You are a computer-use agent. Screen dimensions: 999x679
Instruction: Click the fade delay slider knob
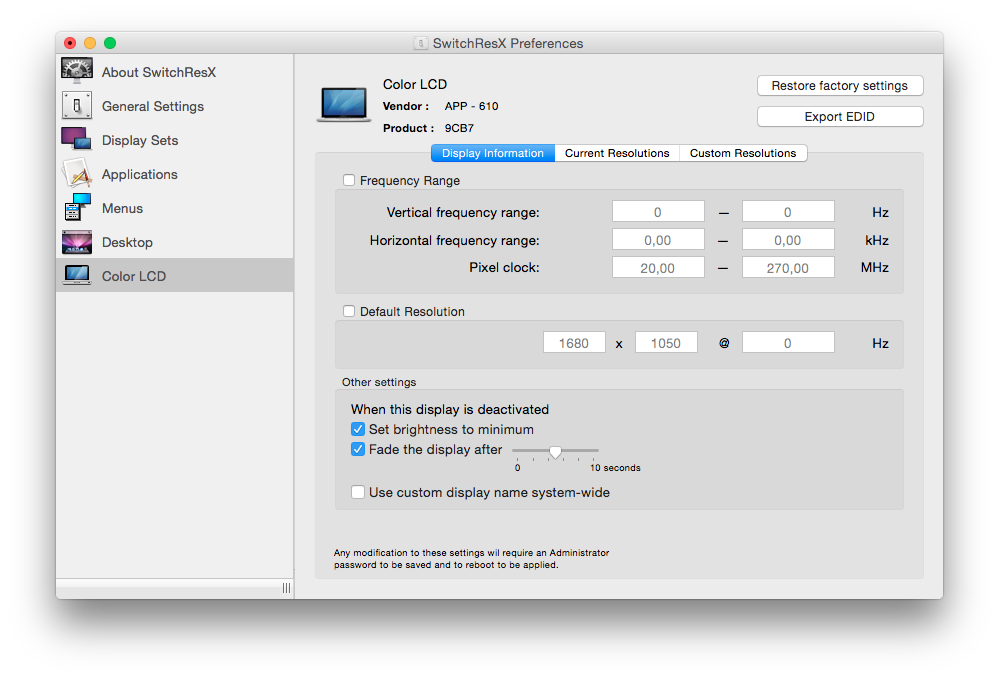556,452
